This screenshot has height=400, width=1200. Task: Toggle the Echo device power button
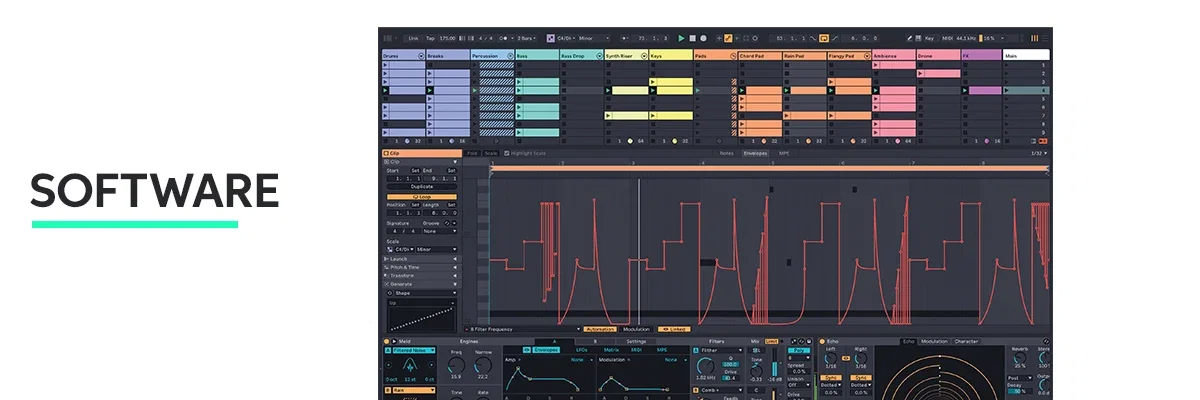(822, 341)
